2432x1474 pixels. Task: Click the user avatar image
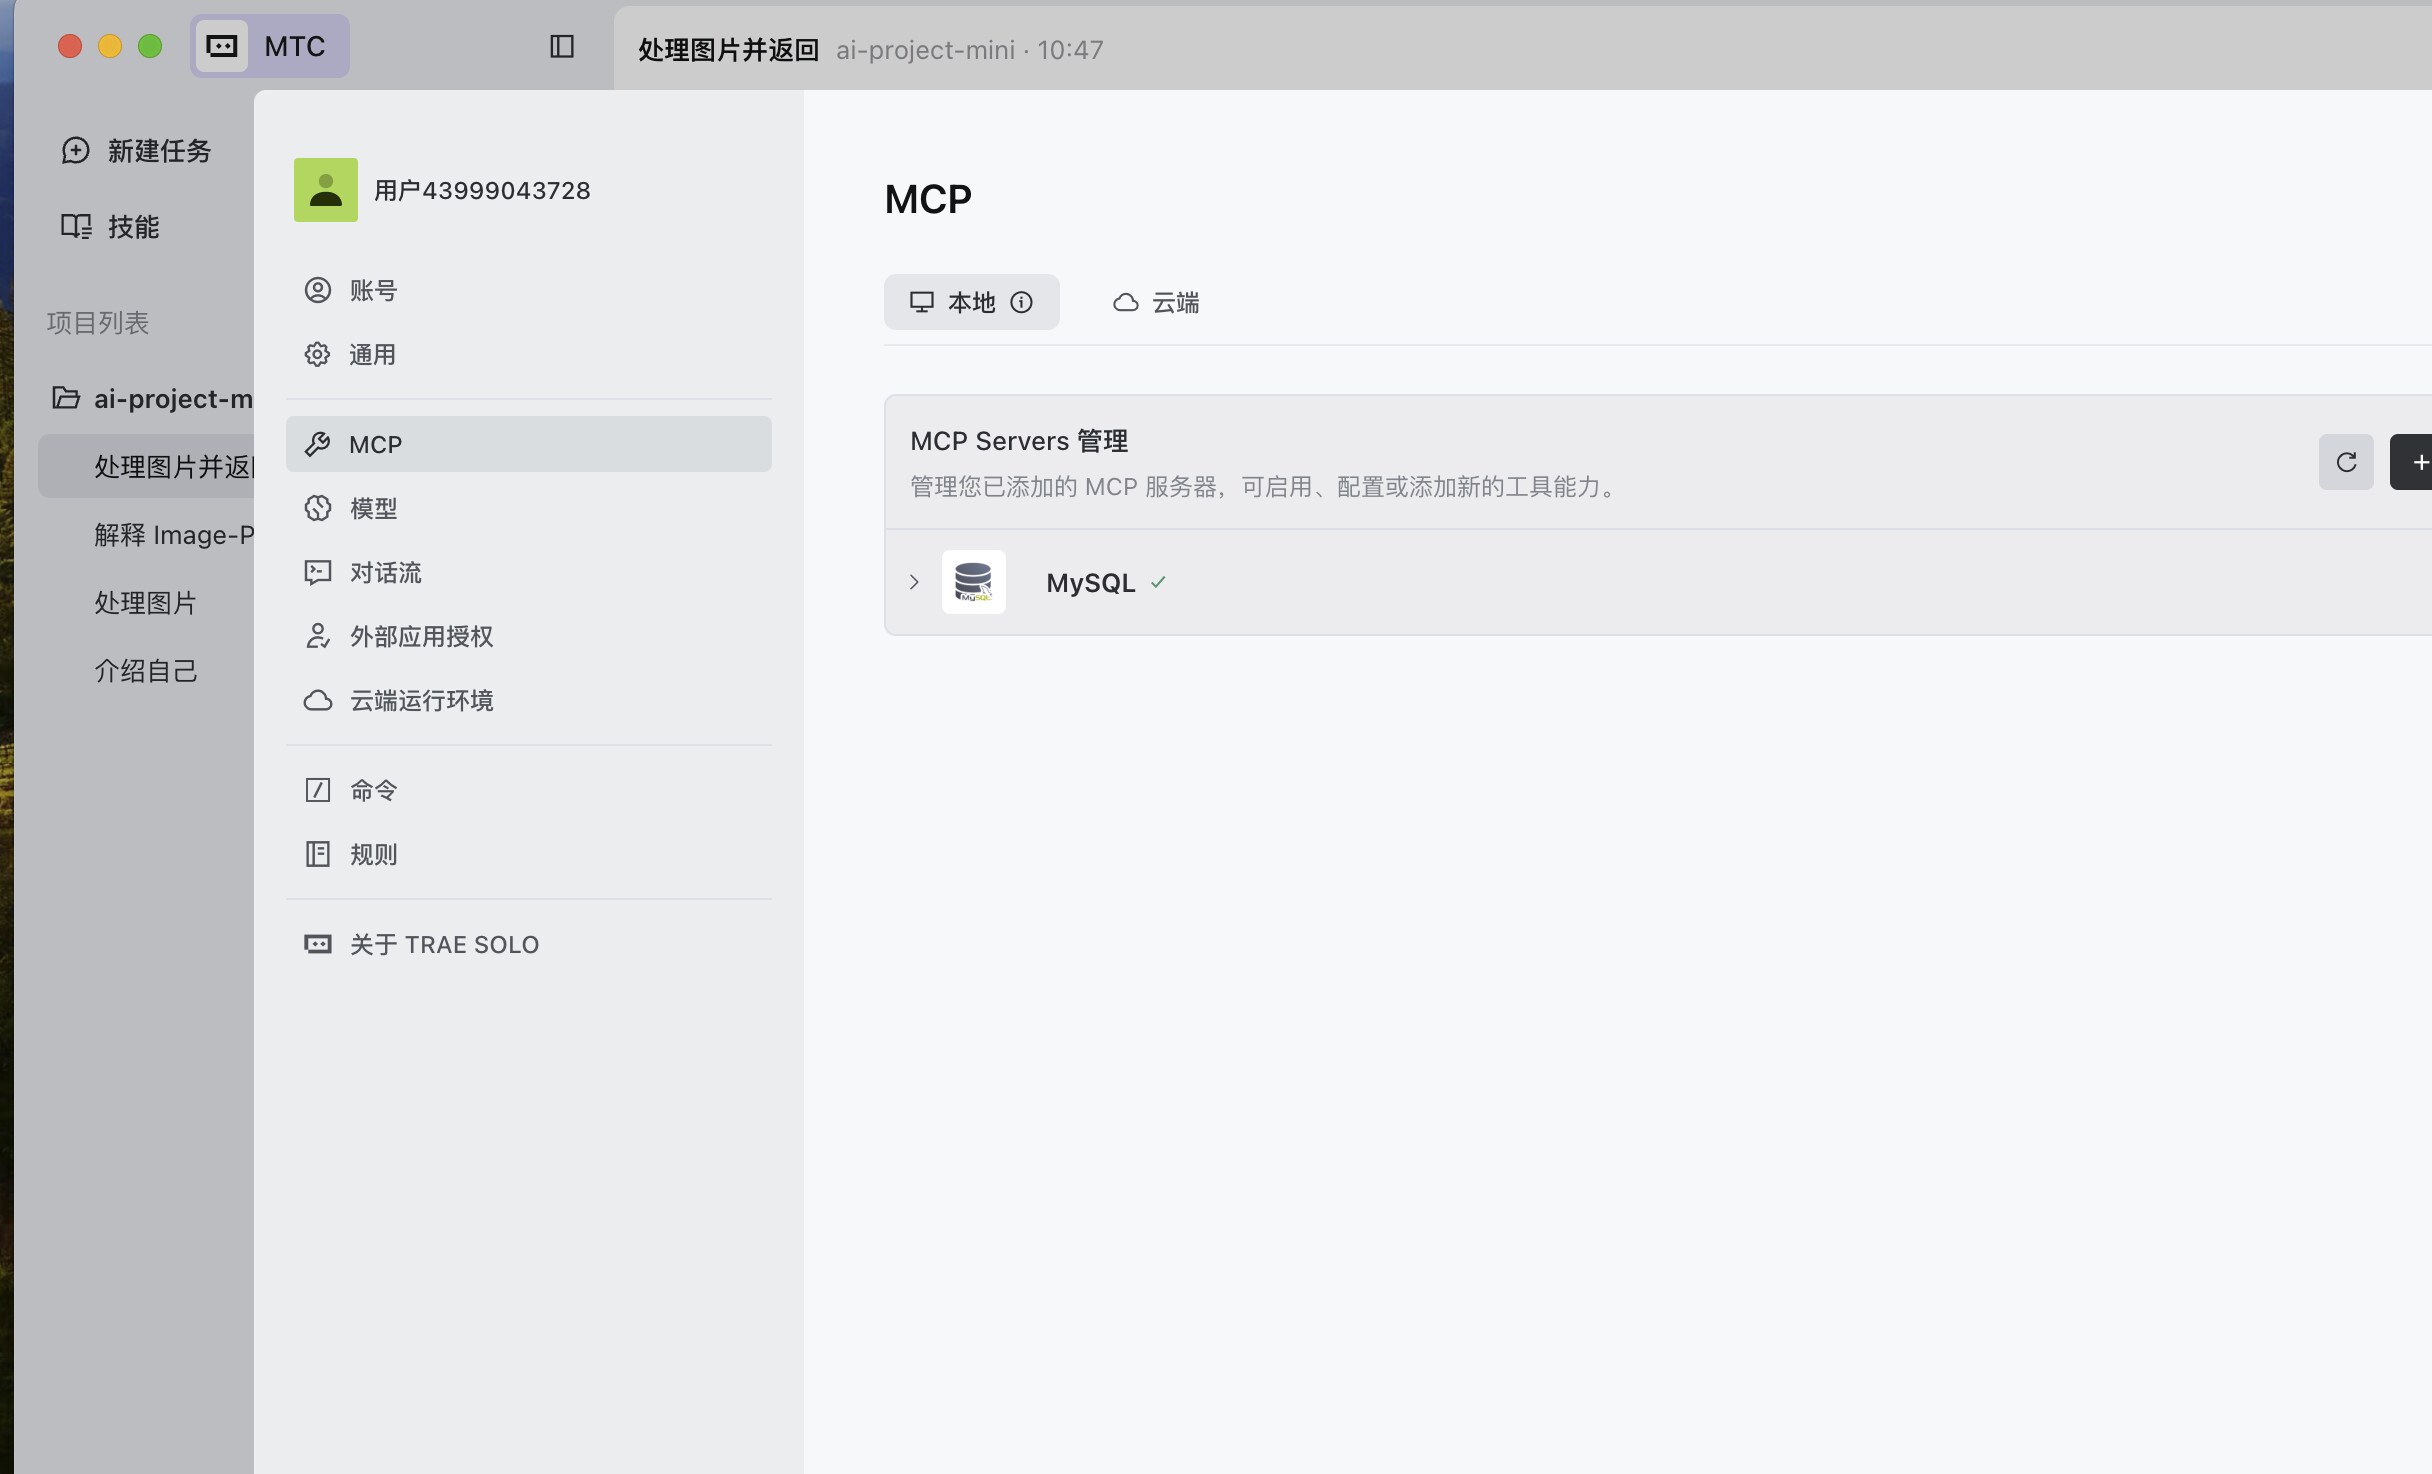[x=325, y=190]
